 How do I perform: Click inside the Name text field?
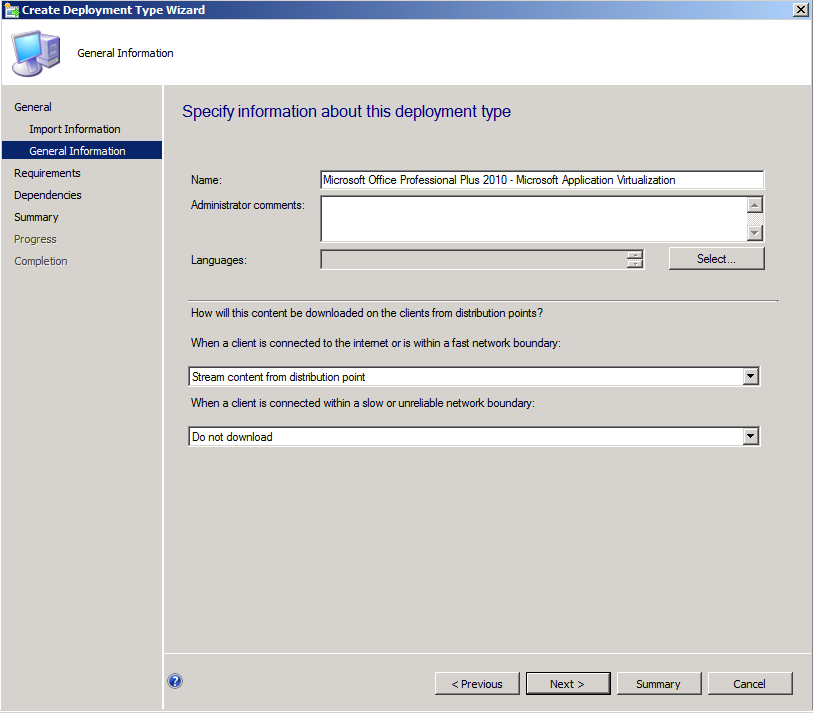[540, 180]
